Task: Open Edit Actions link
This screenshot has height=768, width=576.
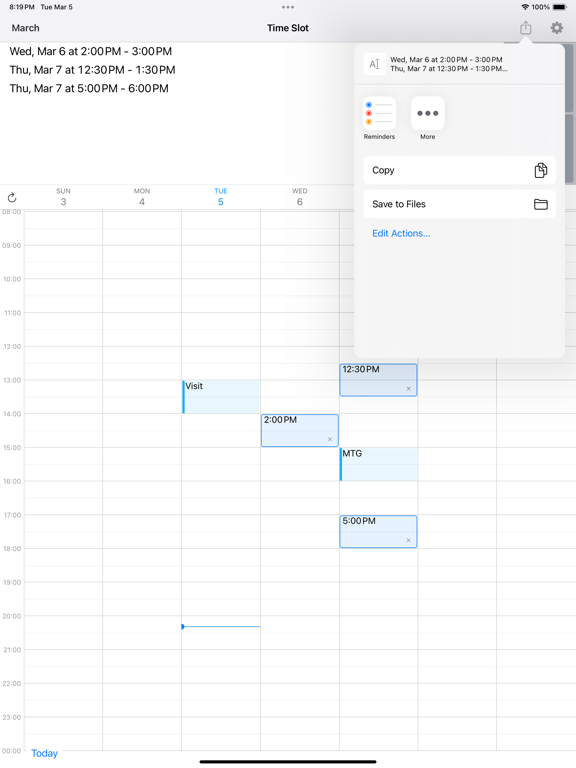Action: 401,234
